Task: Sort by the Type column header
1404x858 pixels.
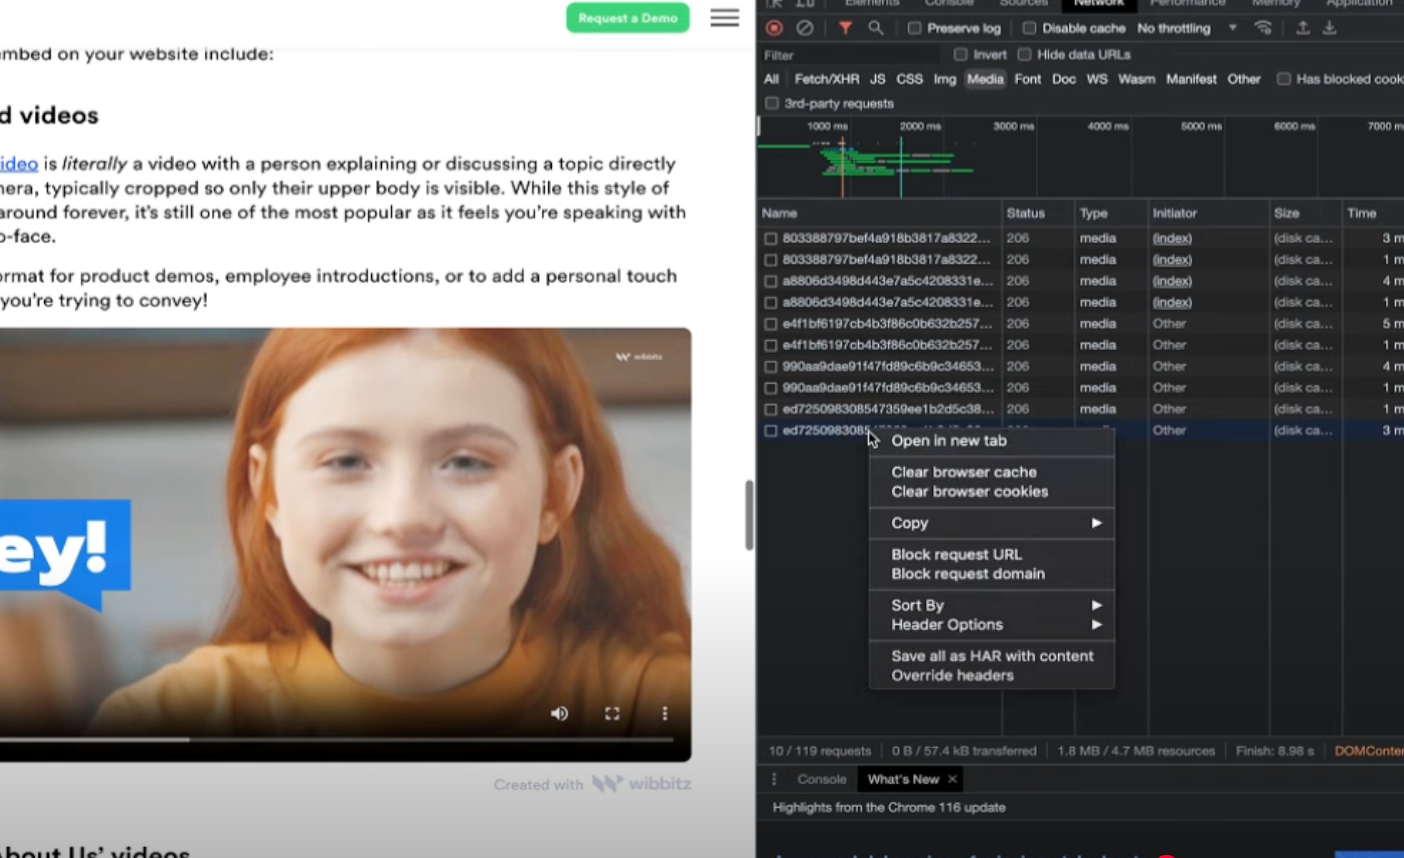Action: point(1111,213)
